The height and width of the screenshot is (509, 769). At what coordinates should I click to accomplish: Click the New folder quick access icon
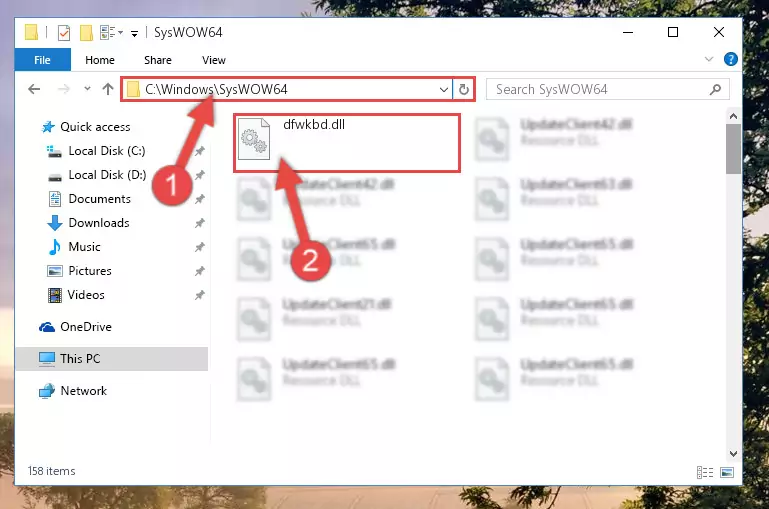coord(86,33)
